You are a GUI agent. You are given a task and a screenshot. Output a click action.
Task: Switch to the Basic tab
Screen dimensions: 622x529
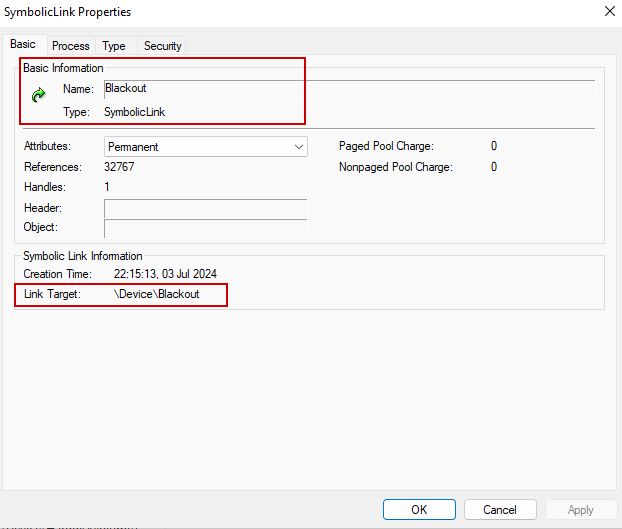point(23,45)
